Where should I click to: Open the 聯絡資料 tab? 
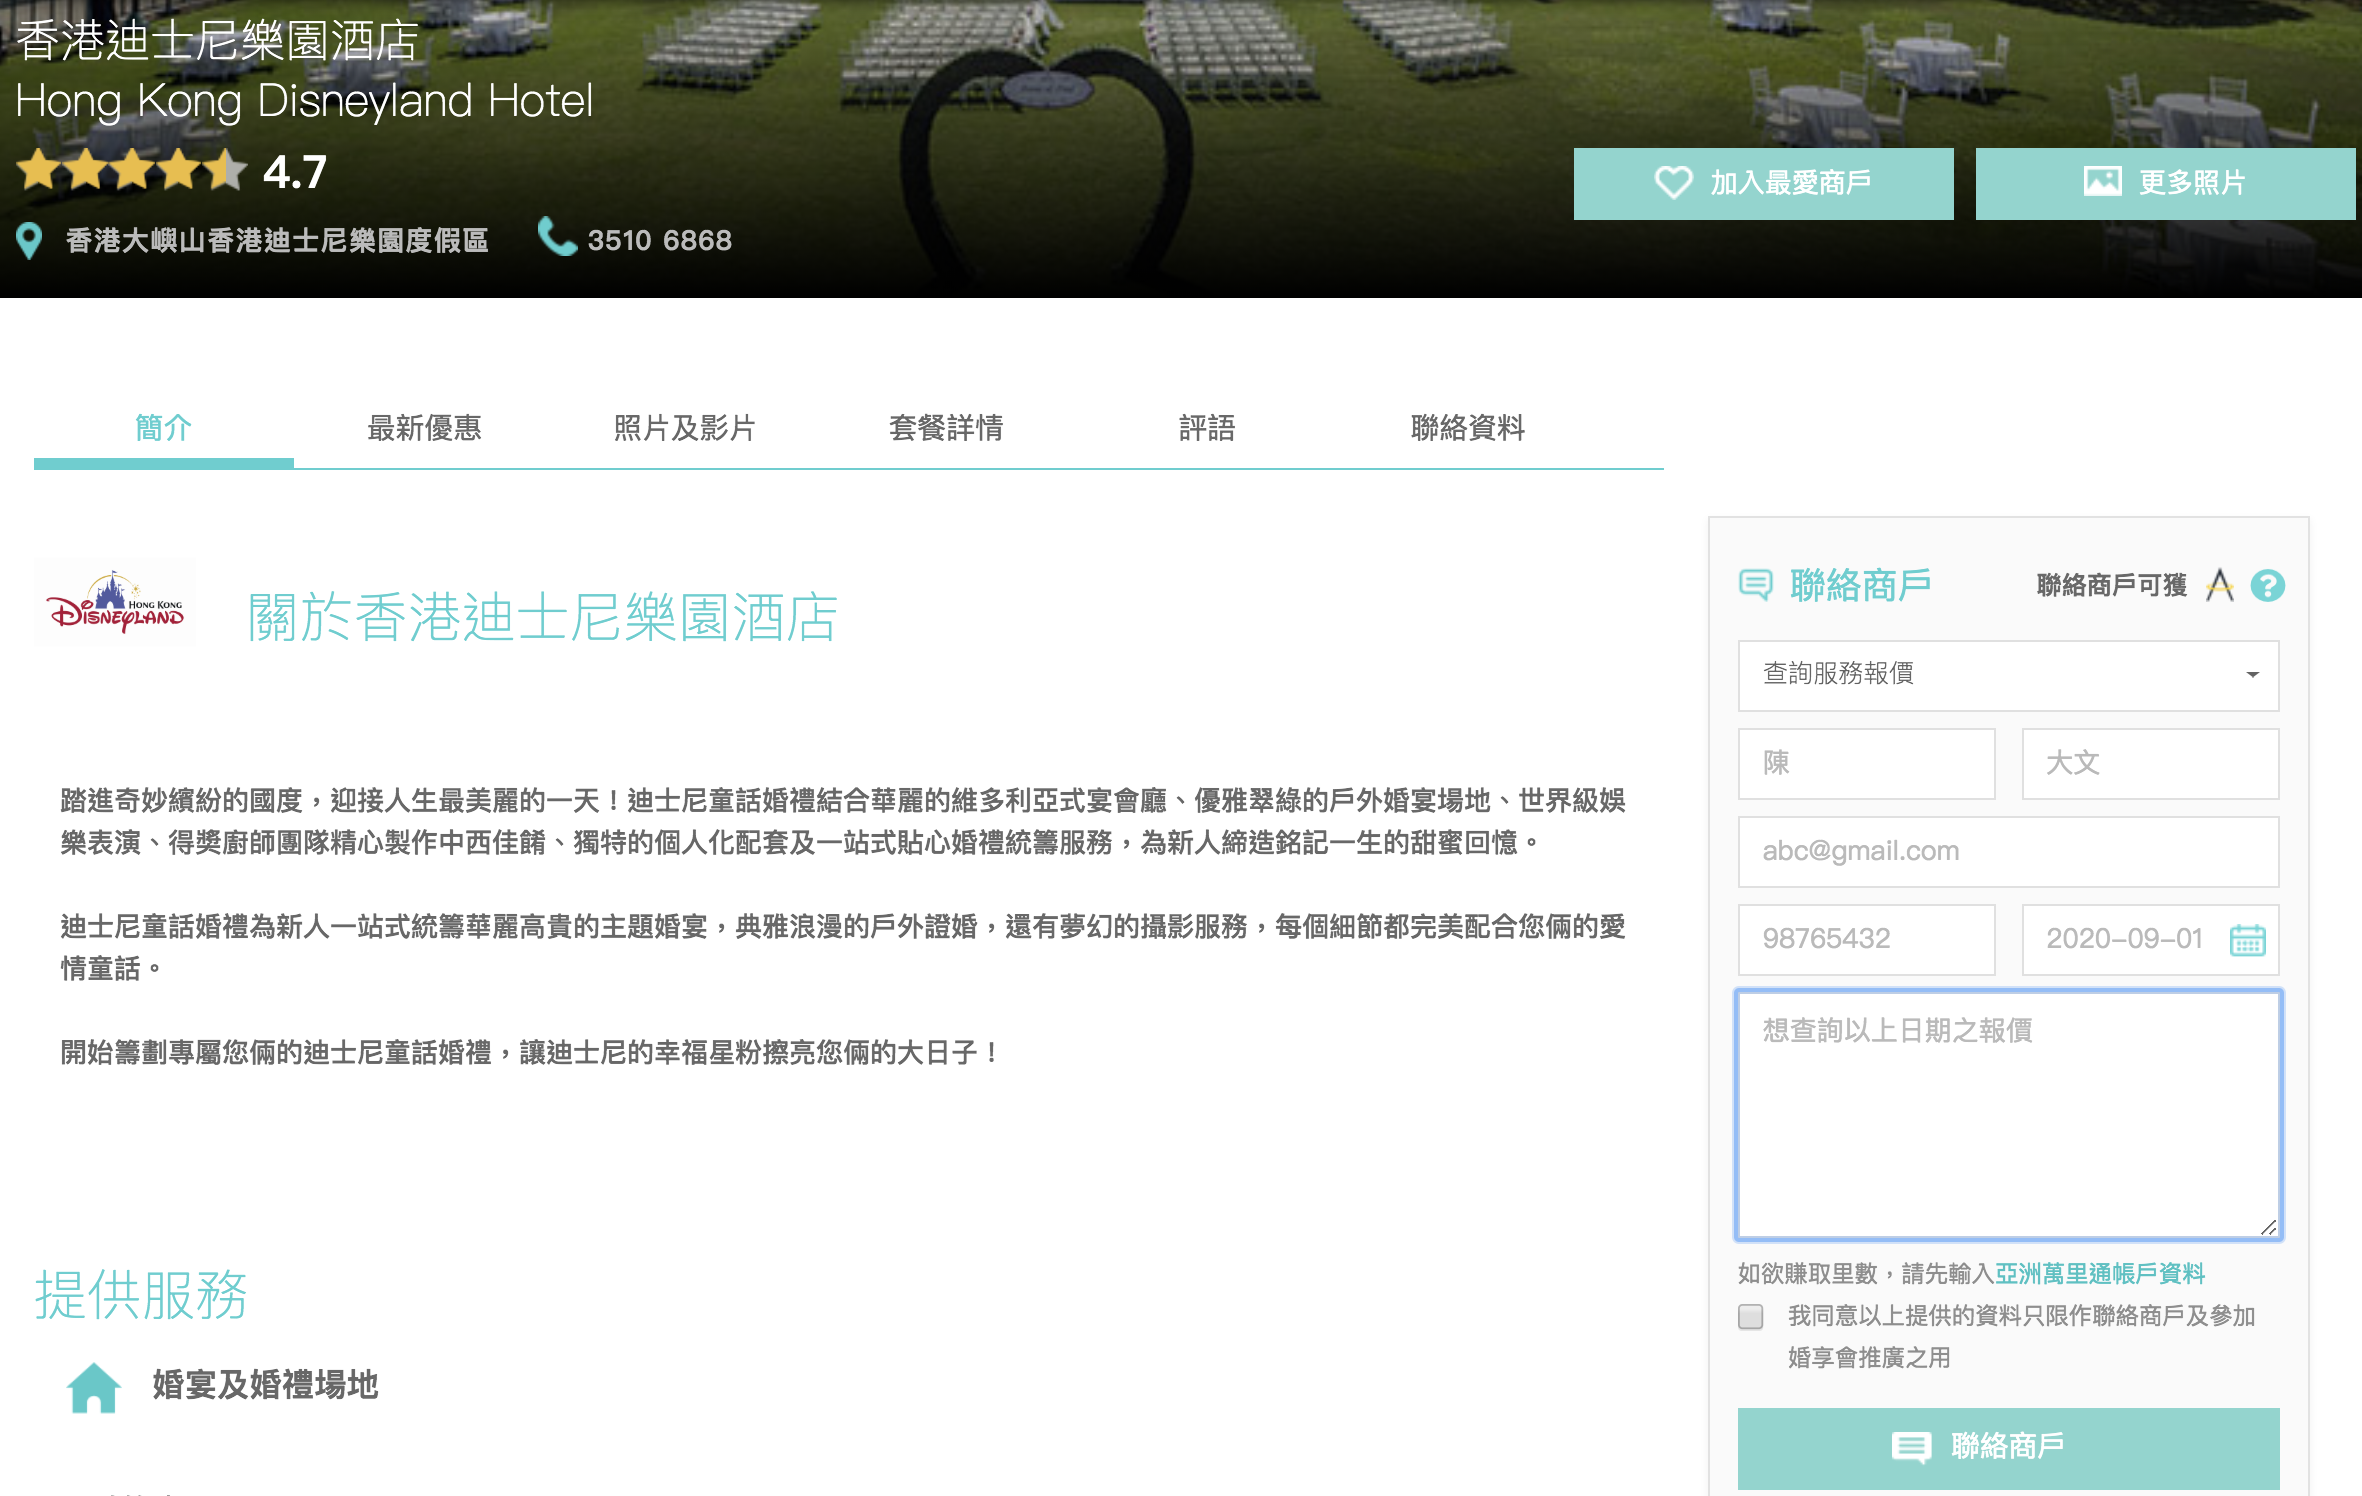(x=1468, y=428)
